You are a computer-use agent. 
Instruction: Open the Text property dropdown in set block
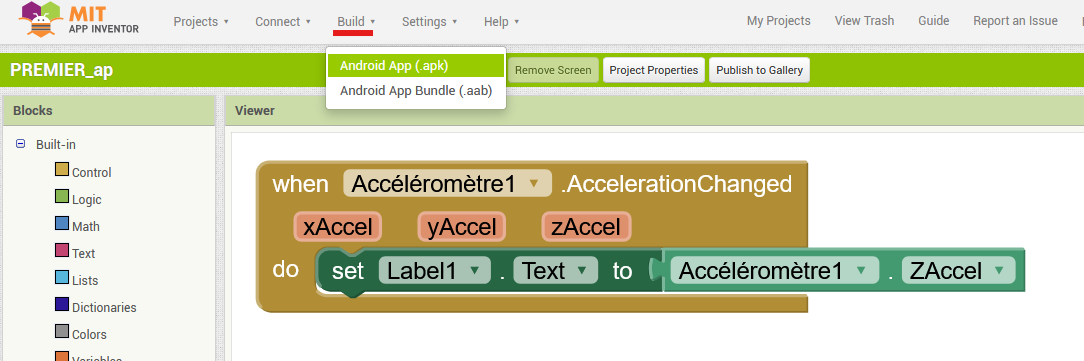[555, 271]
